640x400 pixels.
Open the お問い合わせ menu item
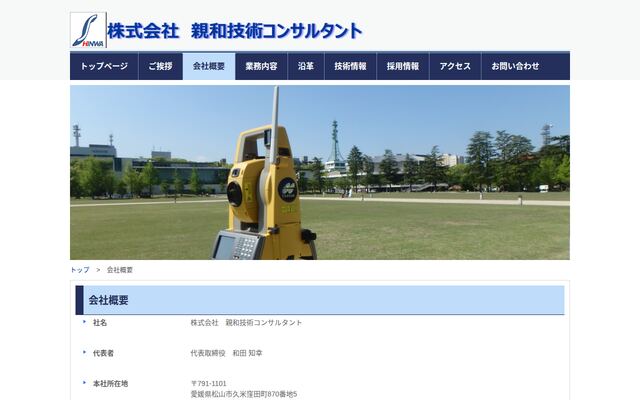(516, 66)
